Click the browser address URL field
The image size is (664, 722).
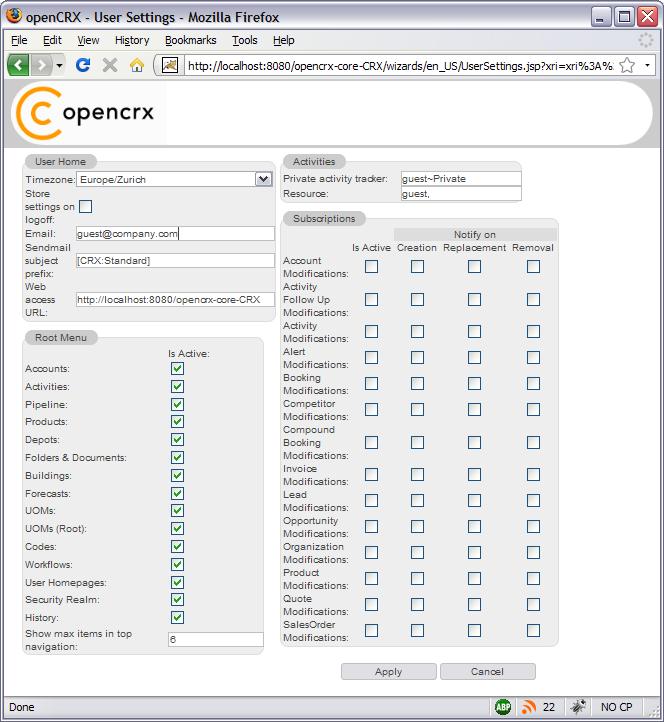click(x=399, y=66)
